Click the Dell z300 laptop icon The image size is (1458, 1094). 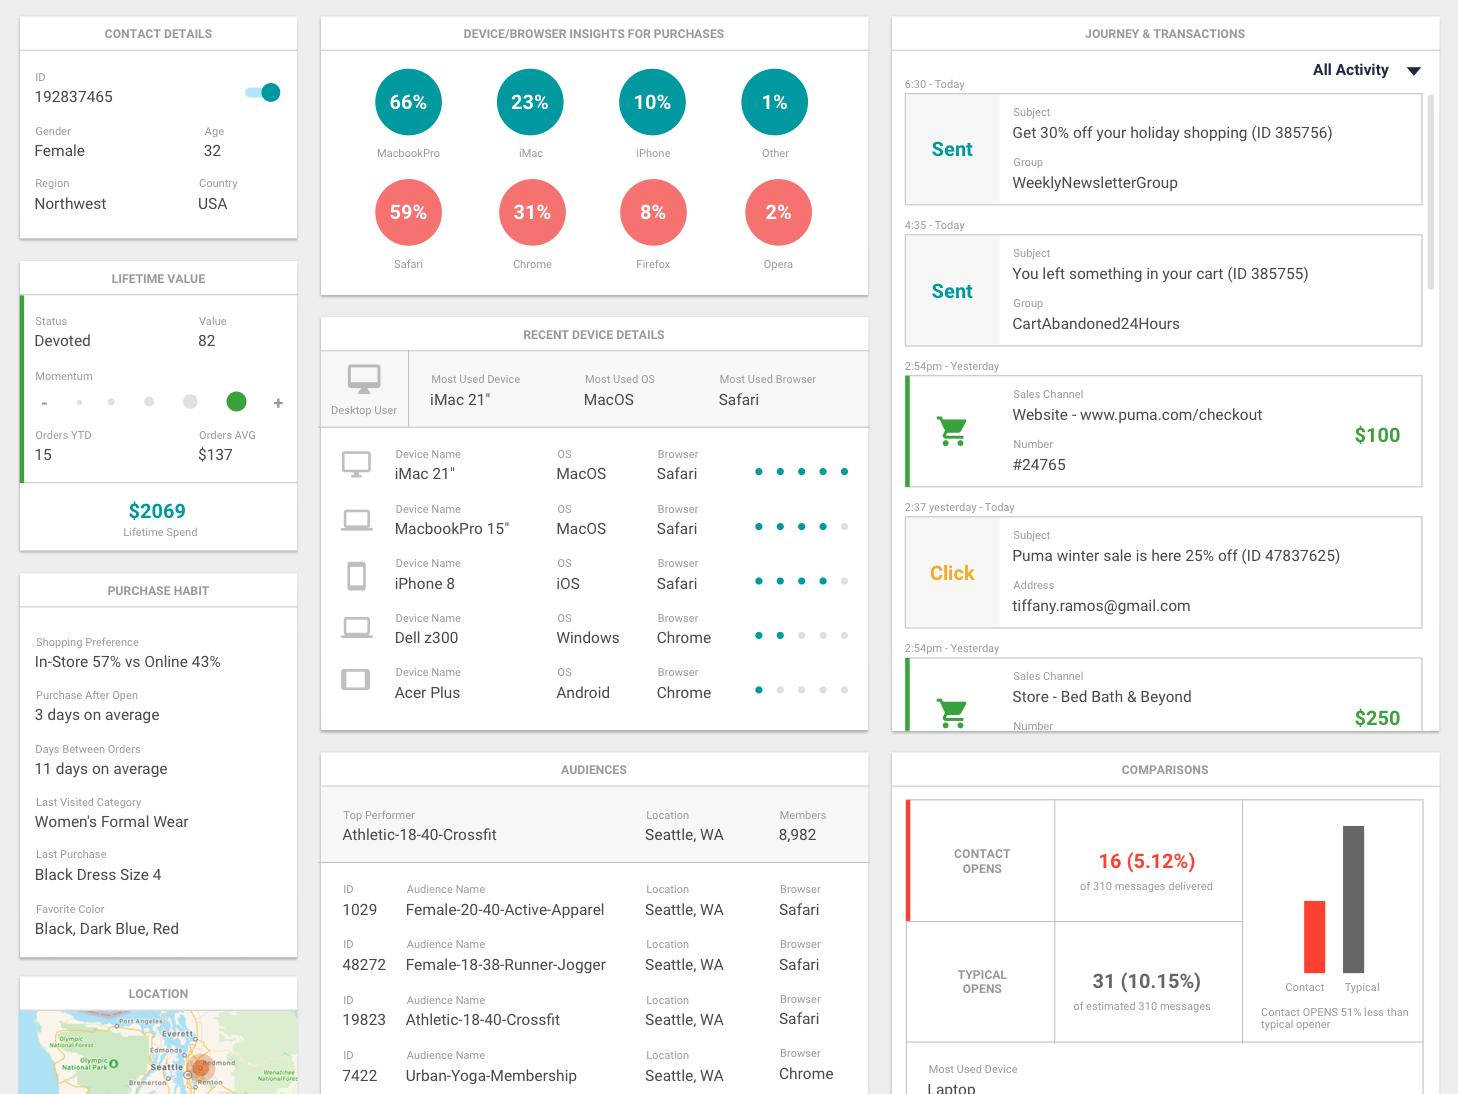click(357, 627)
